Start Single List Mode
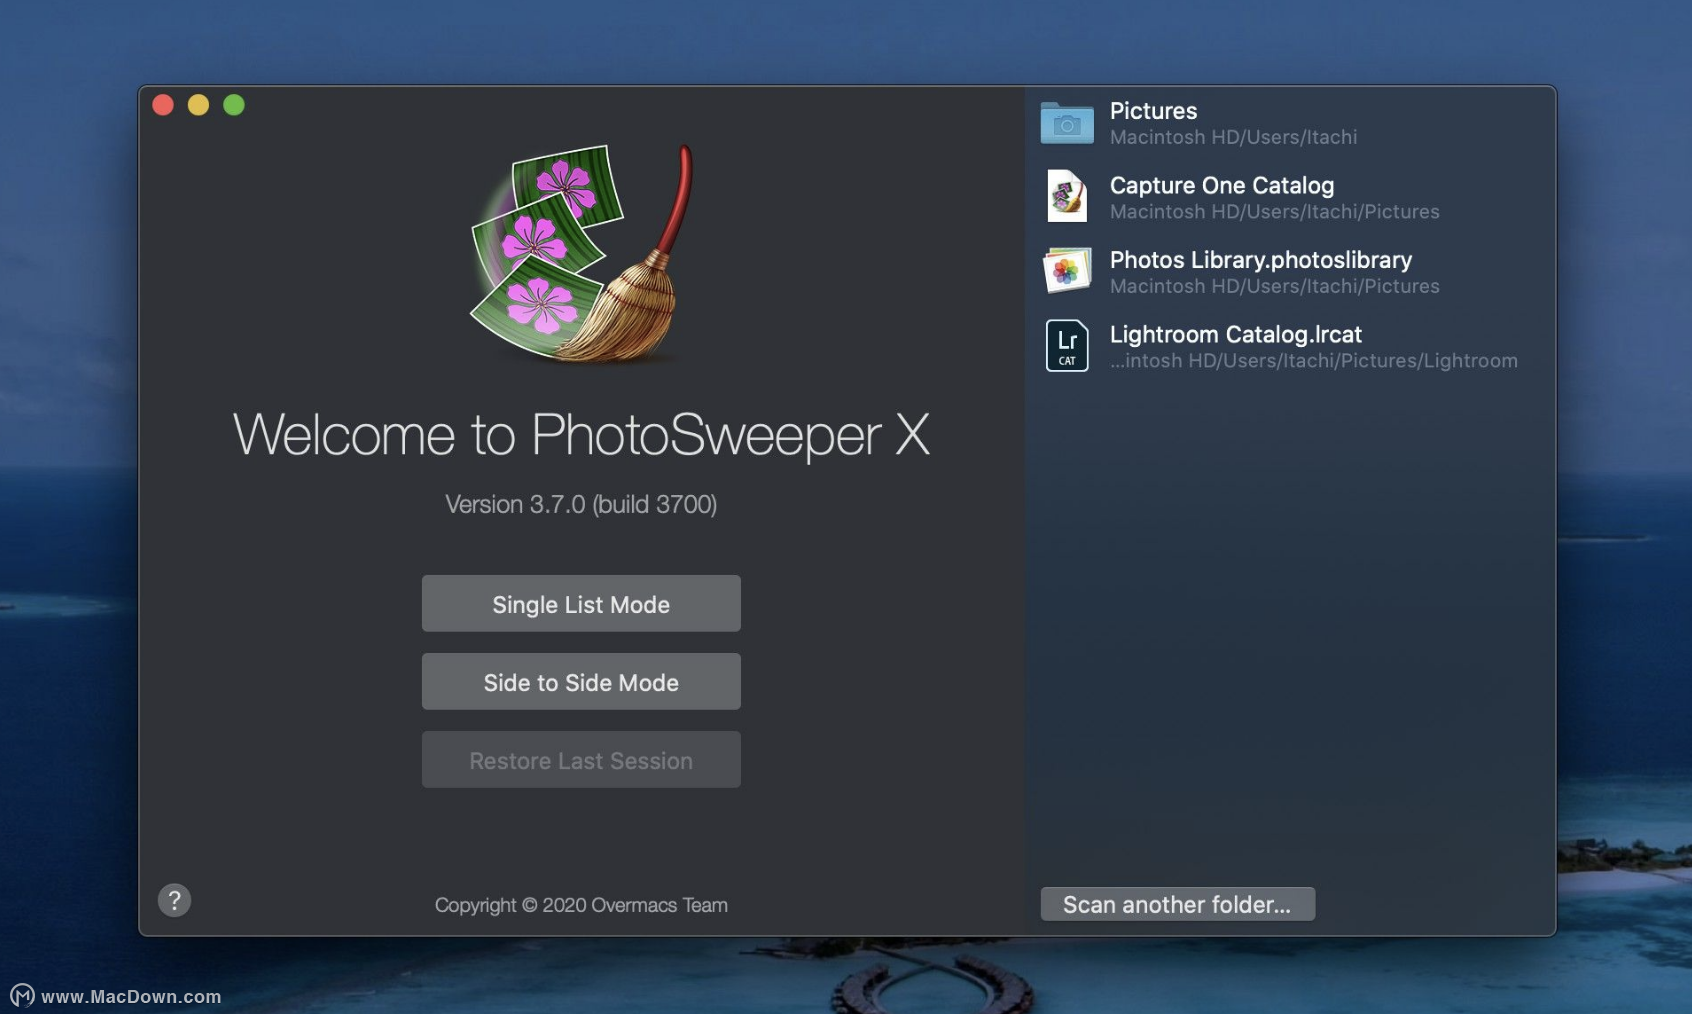Viewport: 1692px width, 1014px height. 581,604
